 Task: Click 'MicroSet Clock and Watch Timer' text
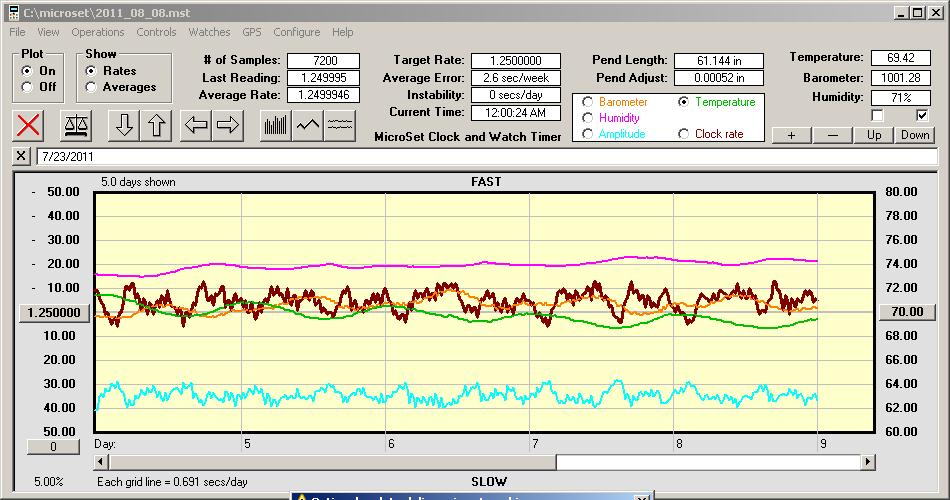[x=468, y=137]
